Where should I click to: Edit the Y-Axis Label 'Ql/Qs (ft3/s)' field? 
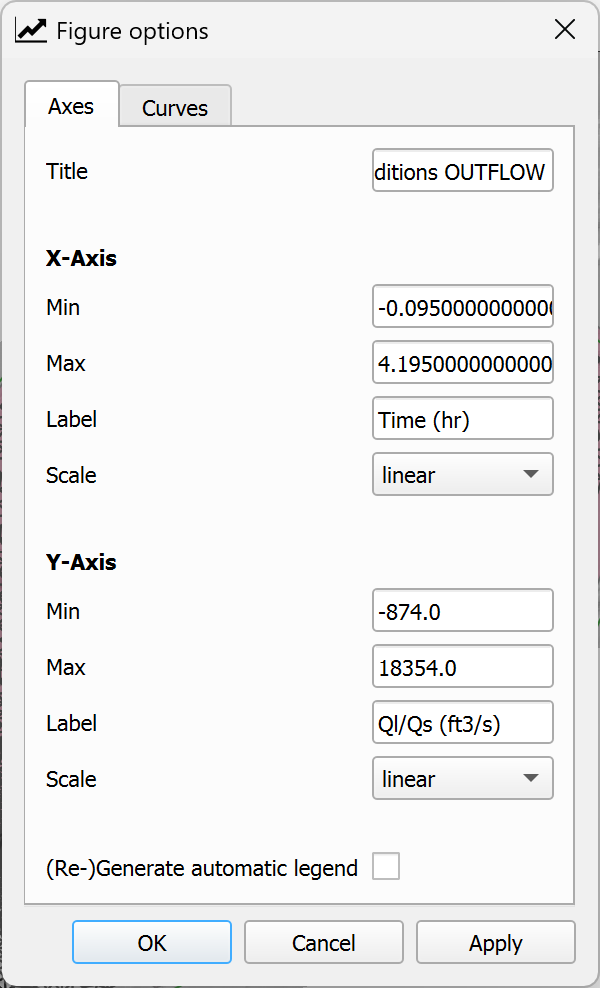[462, 723]
